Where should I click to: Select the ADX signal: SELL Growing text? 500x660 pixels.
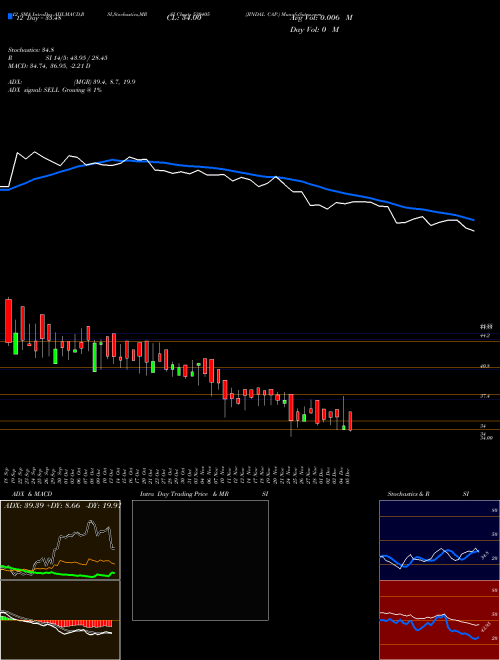click(x=55, y=90)
